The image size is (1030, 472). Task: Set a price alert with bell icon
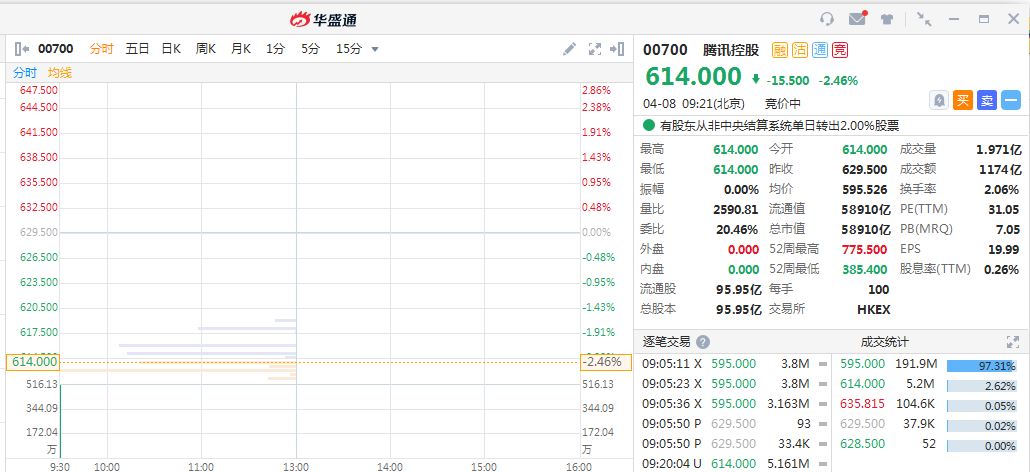[x=939, y=100]
